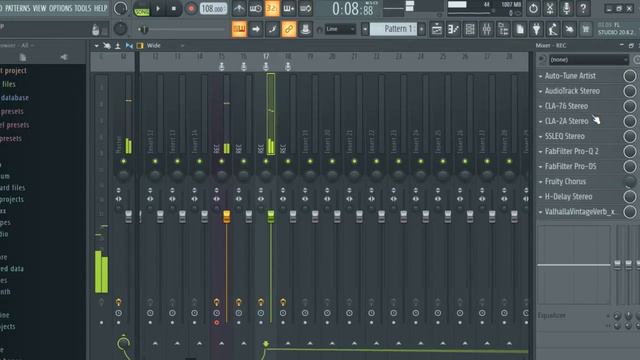Toggle the multilink to controllers chain icon

click(x=289, y=29)
